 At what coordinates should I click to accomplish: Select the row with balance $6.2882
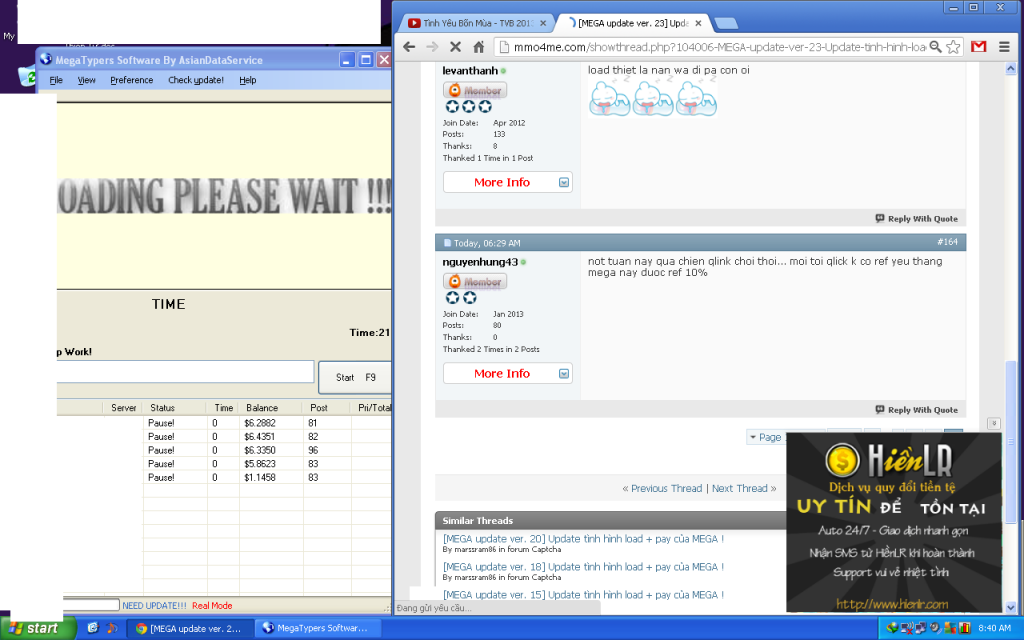pos(224,423)
